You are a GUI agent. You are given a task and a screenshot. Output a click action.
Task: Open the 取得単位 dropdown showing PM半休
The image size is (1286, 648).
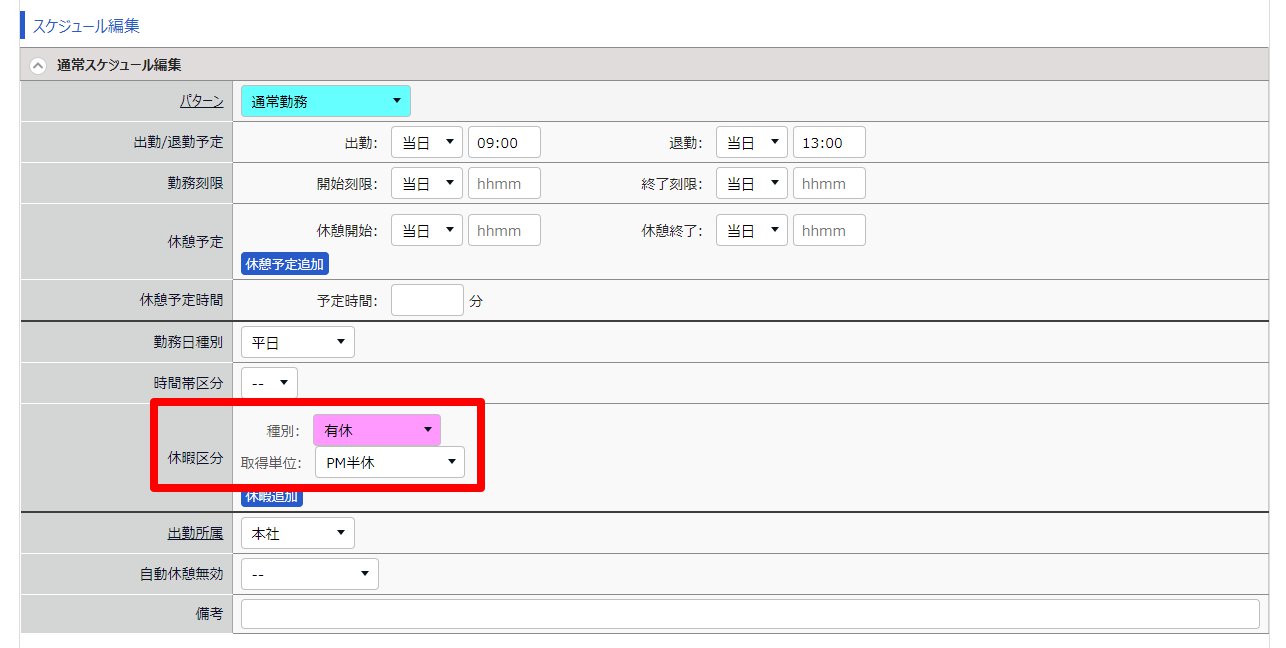(390, 462)
